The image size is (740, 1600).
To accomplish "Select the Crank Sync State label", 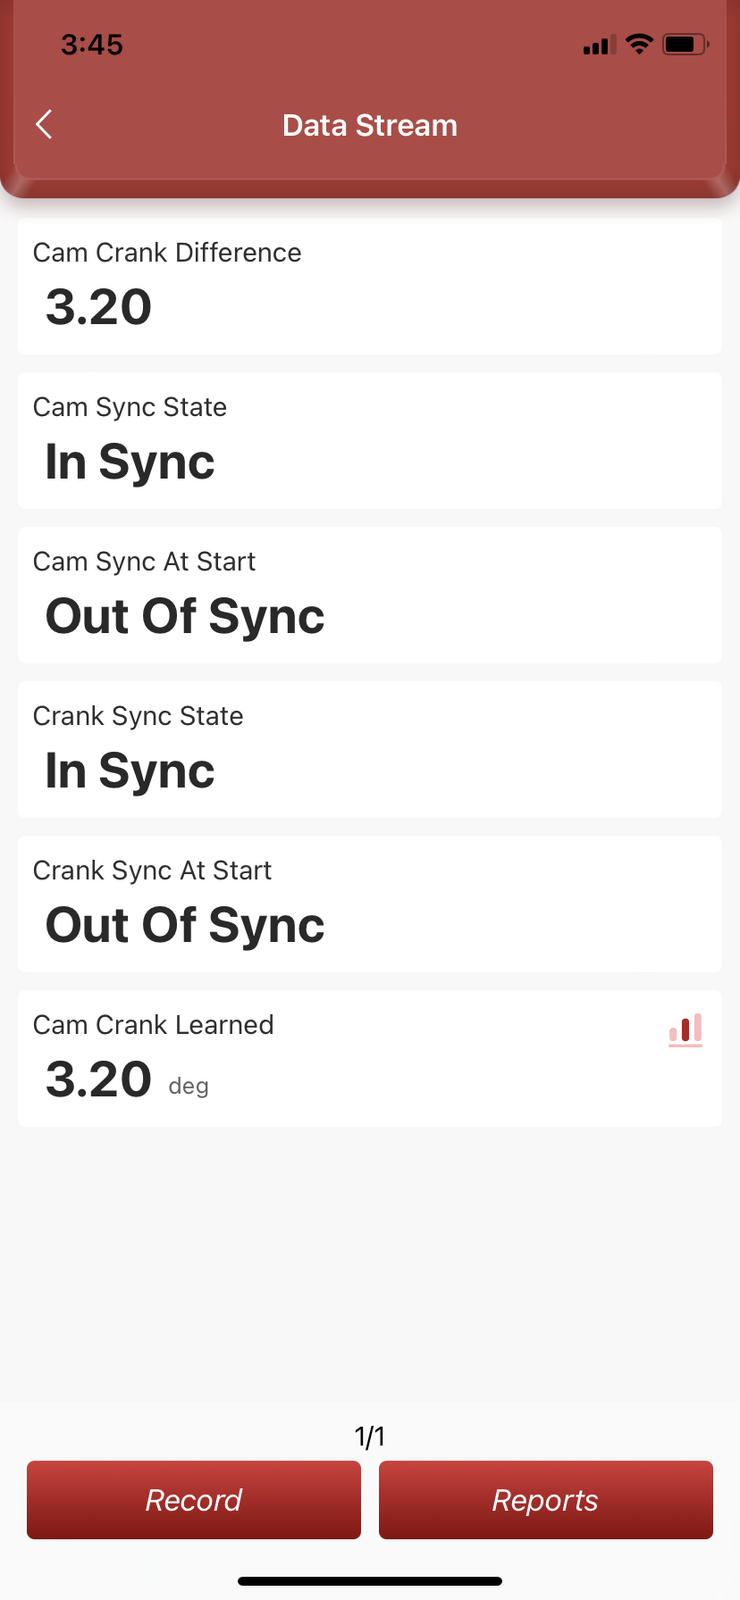I will [138, 716].
